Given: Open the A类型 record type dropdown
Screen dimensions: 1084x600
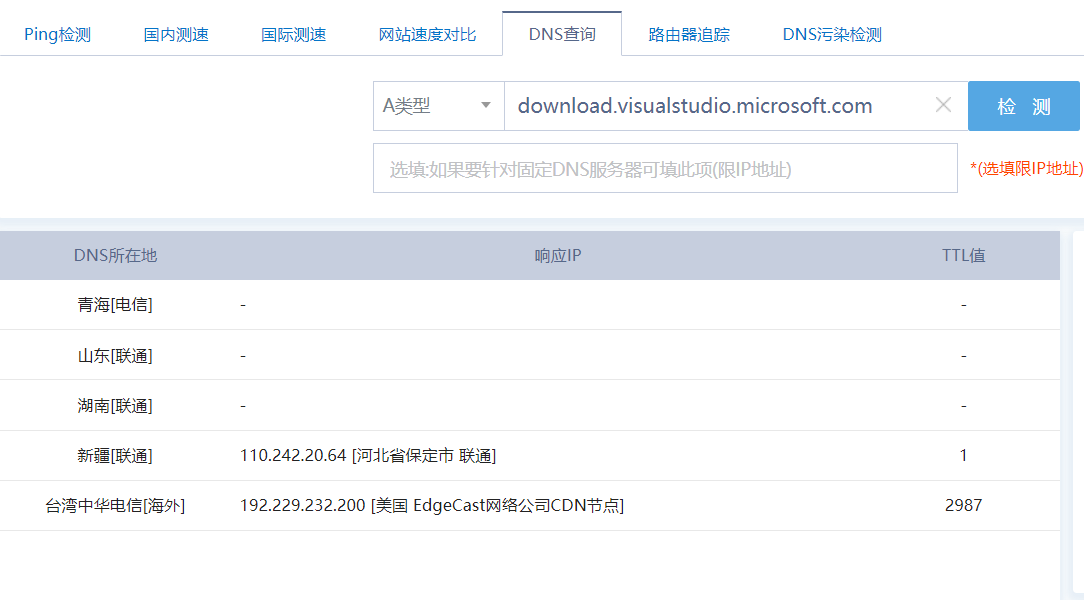Looking at the screenshot, I should pos(438,106).
